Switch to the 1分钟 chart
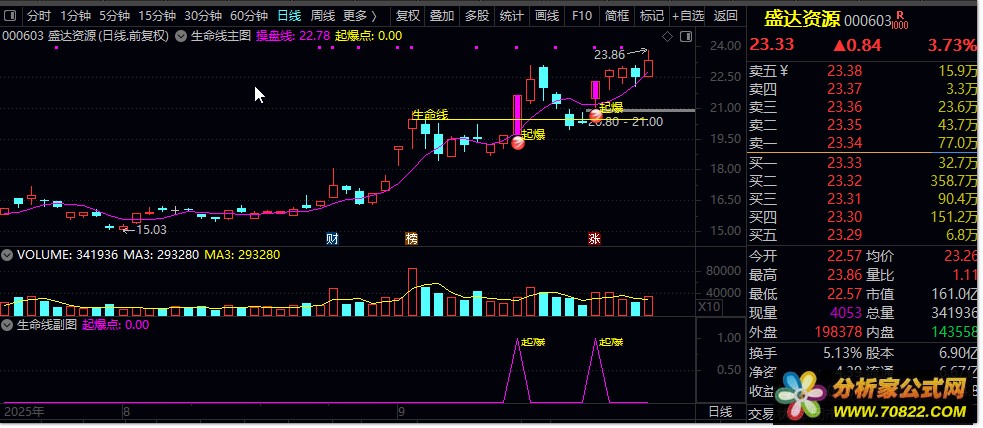This screenshot has width=983, height=428. 76,15
